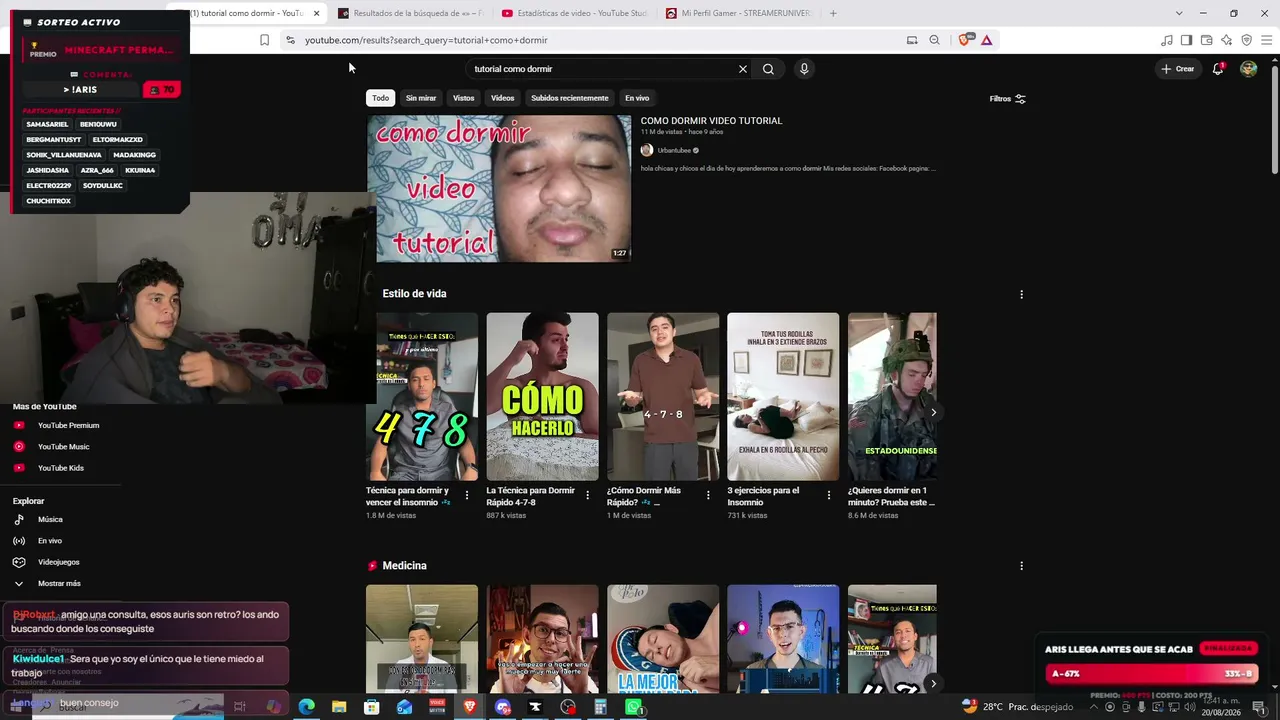Bookmark this page in the address bar
The image size is (1280, 720).
tap(264, 40)
